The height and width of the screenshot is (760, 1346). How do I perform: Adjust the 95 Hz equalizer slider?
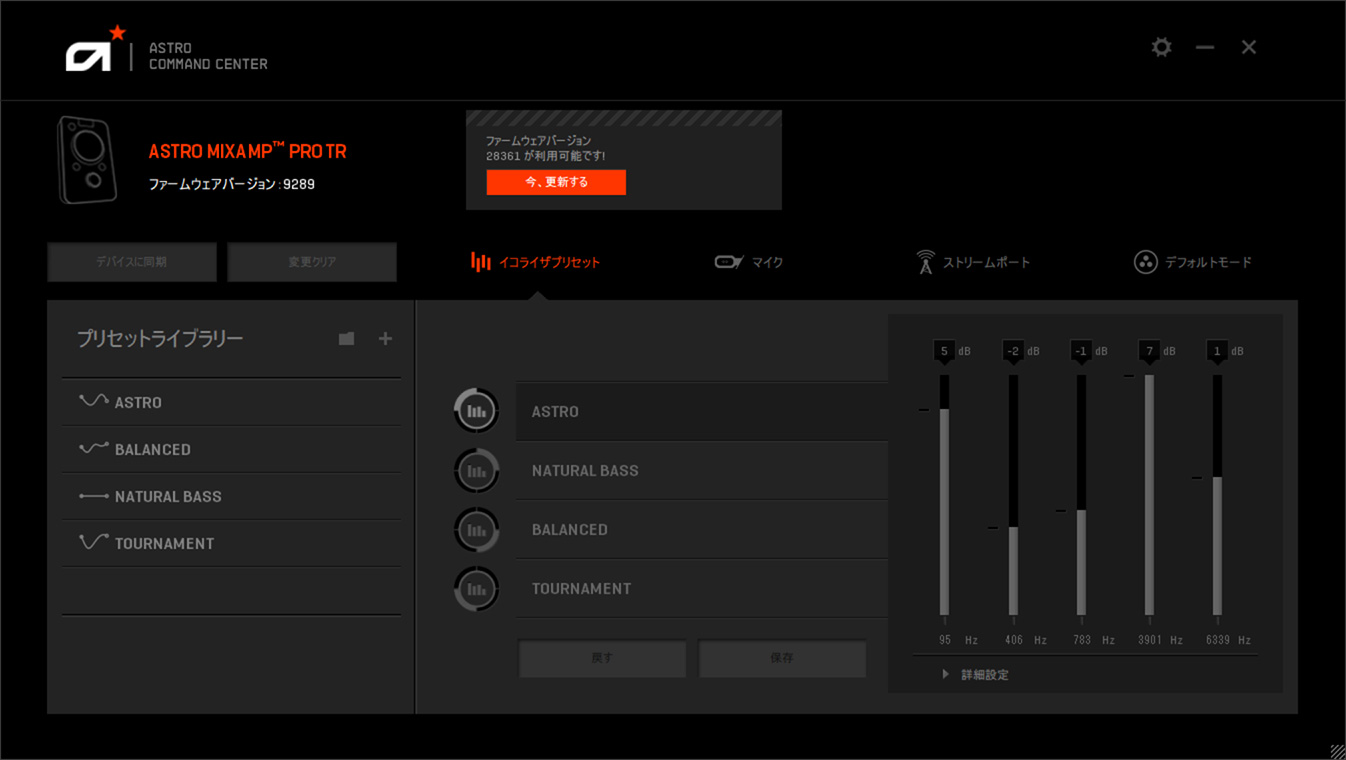tap(944, 495)
